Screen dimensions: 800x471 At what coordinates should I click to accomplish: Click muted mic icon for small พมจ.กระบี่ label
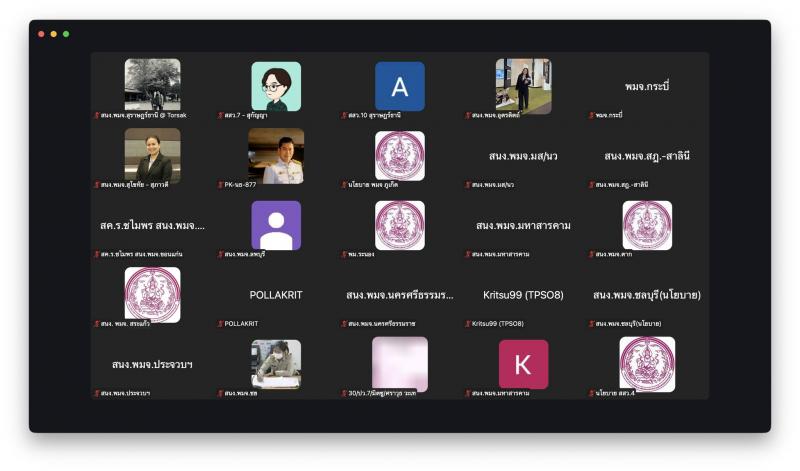[592, 115]
